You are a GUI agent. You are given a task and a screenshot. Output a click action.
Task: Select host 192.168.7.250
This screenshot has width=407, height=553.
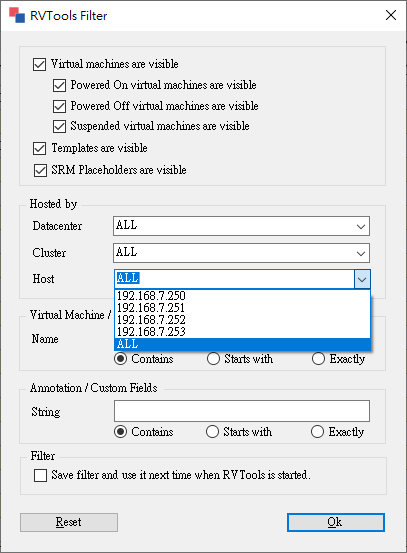coord(242,296)
